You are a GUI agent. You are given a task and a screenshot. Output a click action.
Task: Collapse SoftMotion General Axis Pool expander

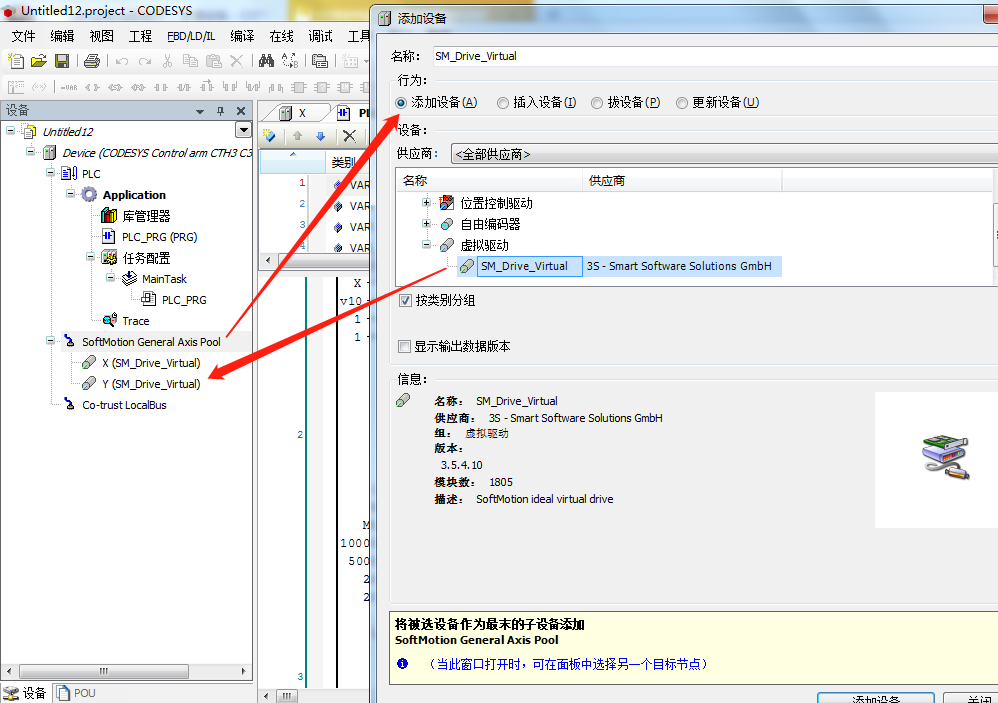coord(50,341)
